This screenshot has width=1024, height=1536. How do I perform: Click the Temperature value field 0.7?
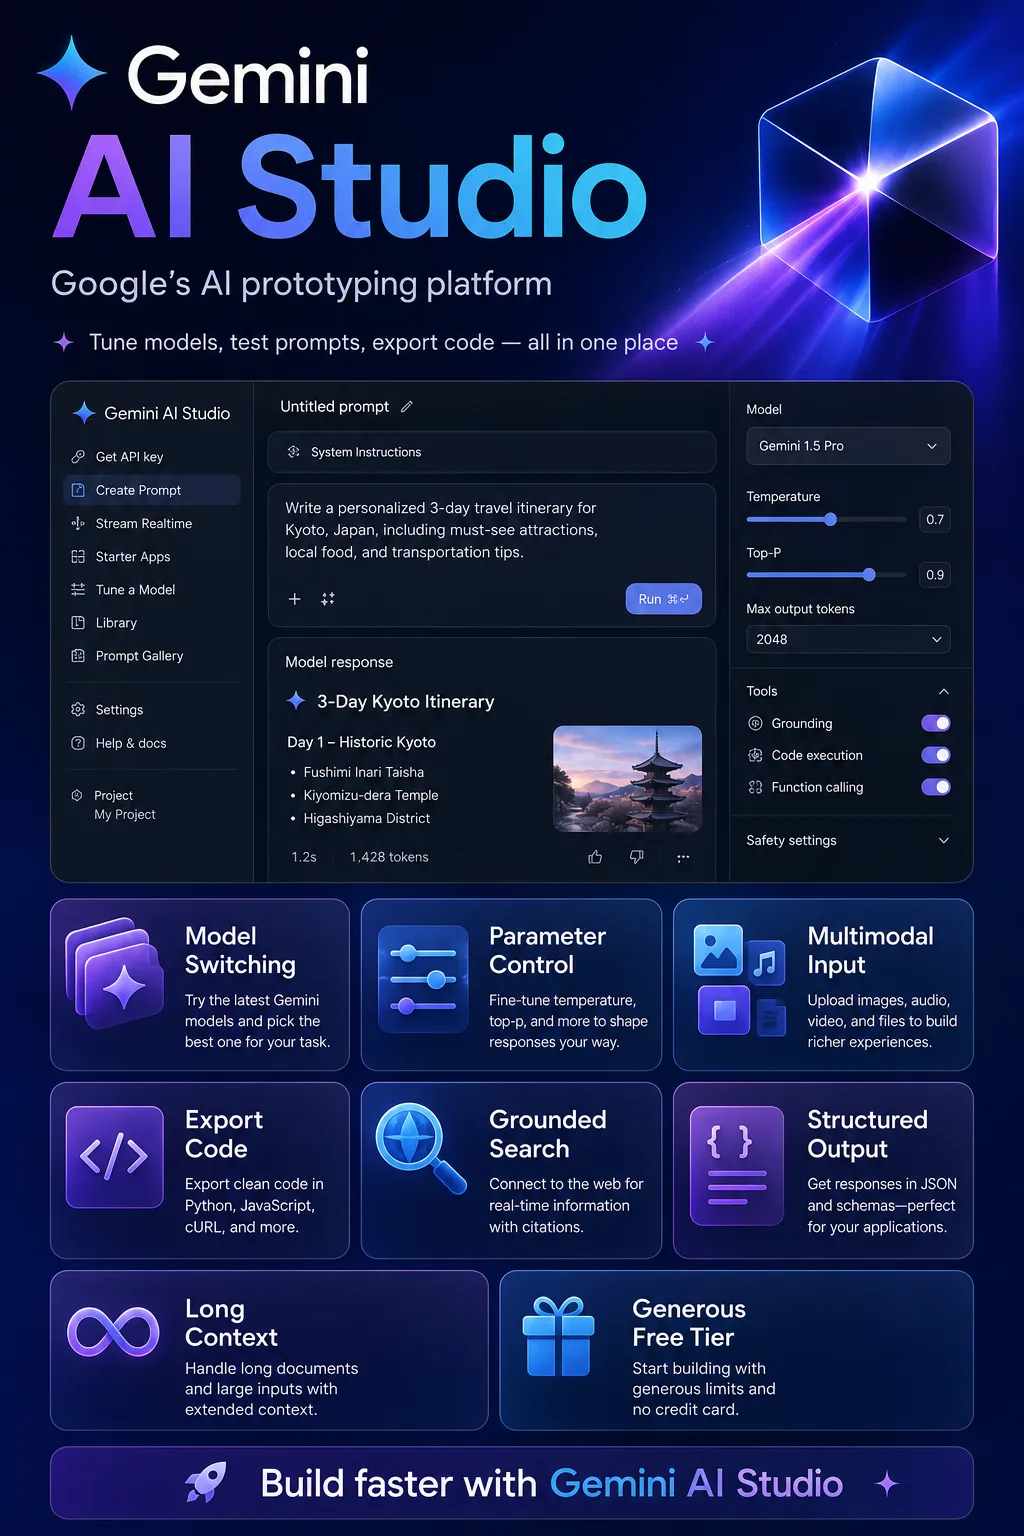(x=935, y=519)
